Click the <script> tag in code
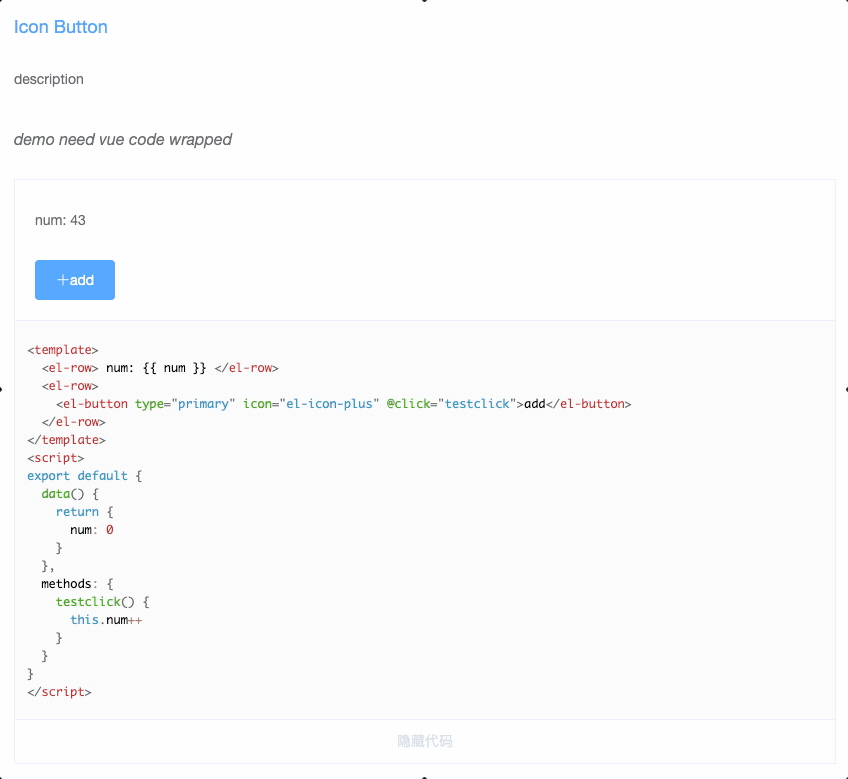The width and height of the screenshot is (848, 779). (54, 457)
